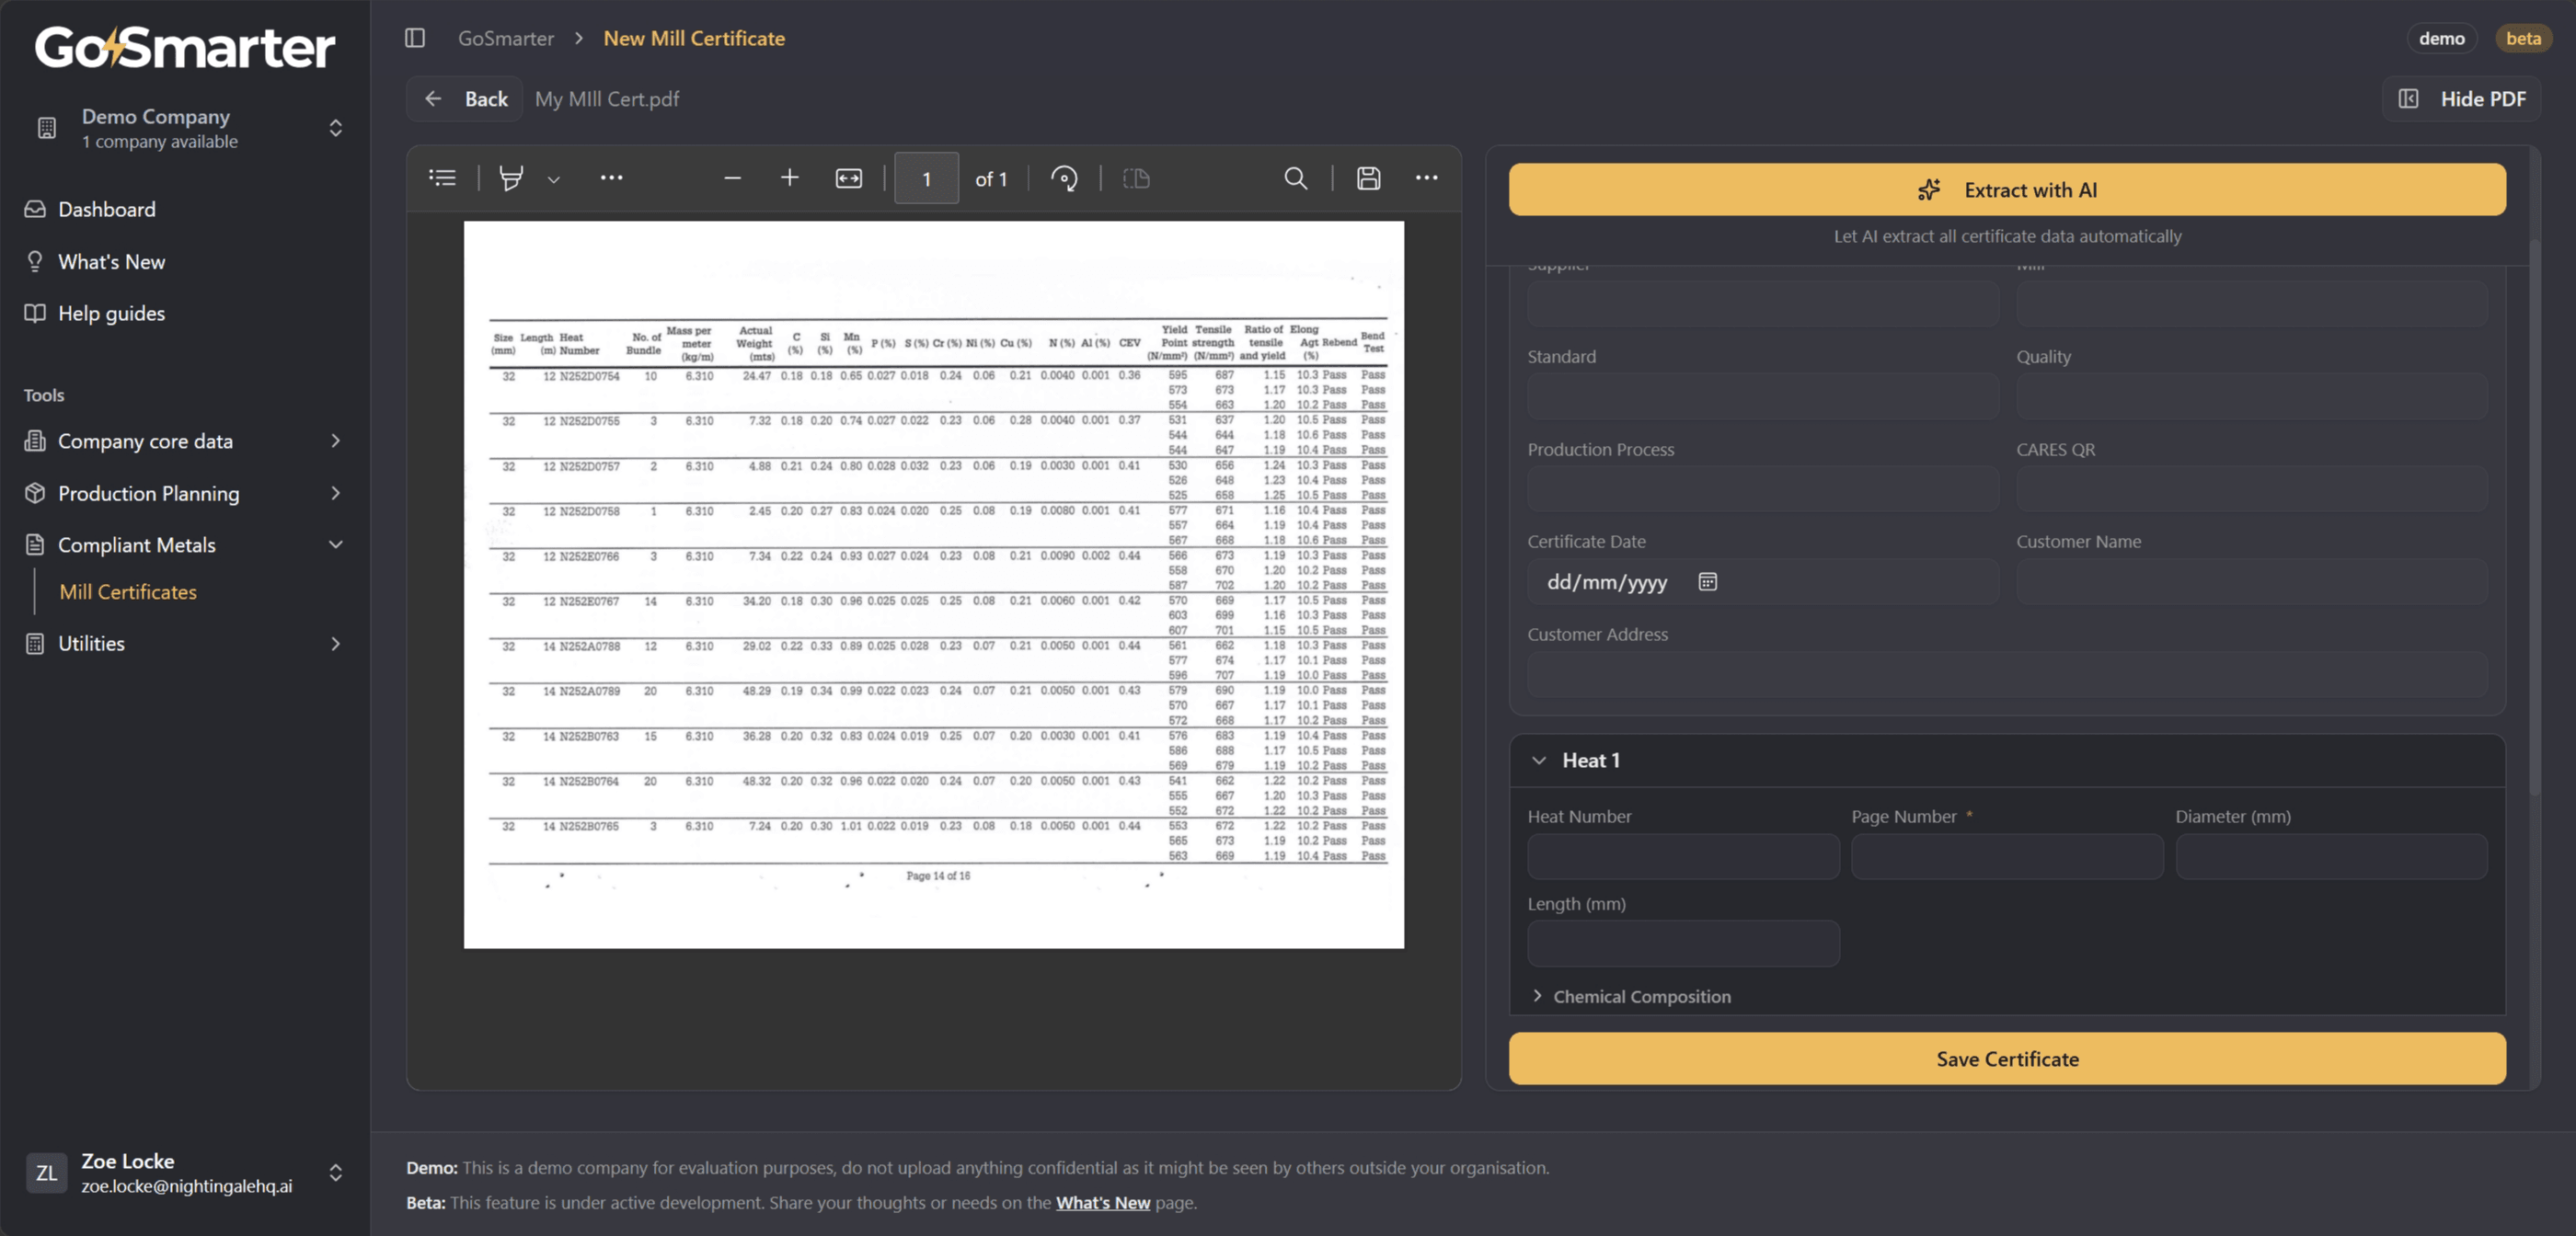Click Save Certificate button

tap(2007, 1058)
